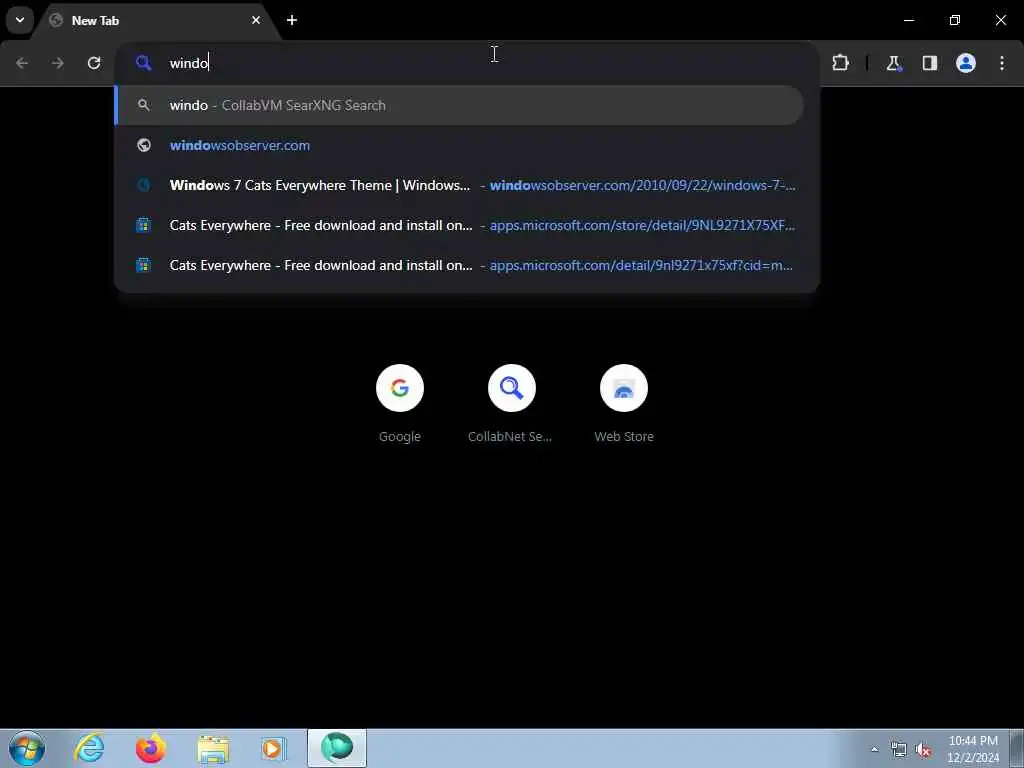Image resolution: width=1024 pixels, height=768 pixels.
Task: Open the Windows Start orb
Action: (27, 748)
